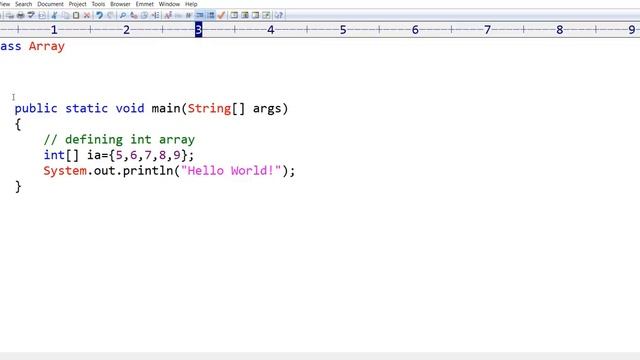This screenshot has width=640, height=360.
Task: Click the Spell Check toolbar icon
Action: click(31, 16)
